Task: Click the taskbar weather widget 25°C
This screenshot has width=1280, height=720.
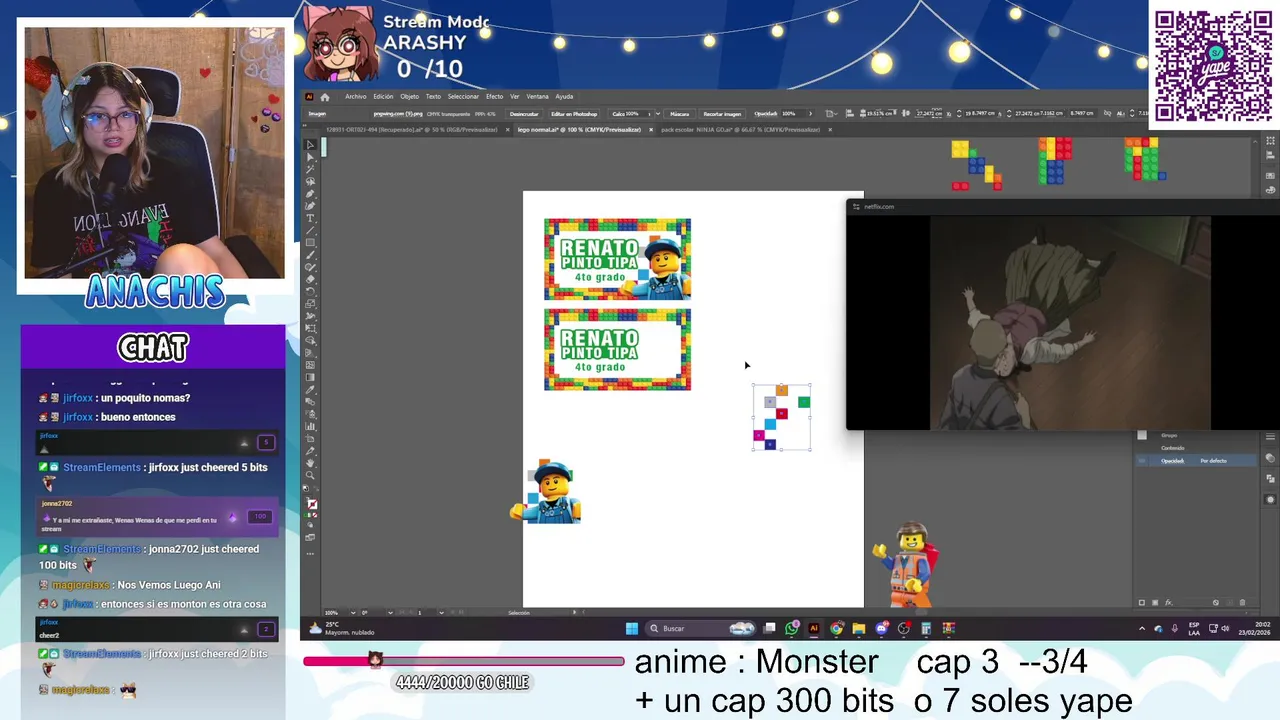Action: tap(342, 628)
